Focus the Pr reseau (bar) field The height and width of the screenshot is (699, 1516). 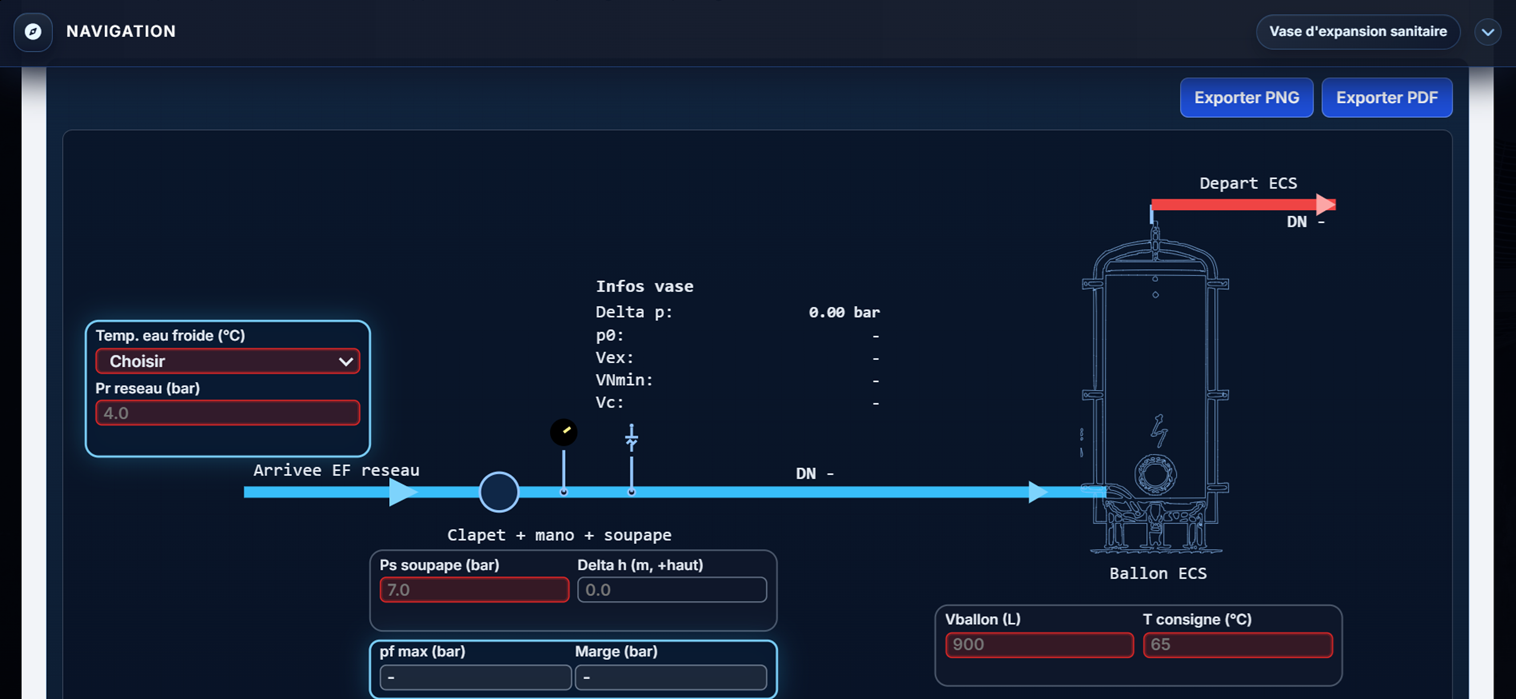coord(228,413)
